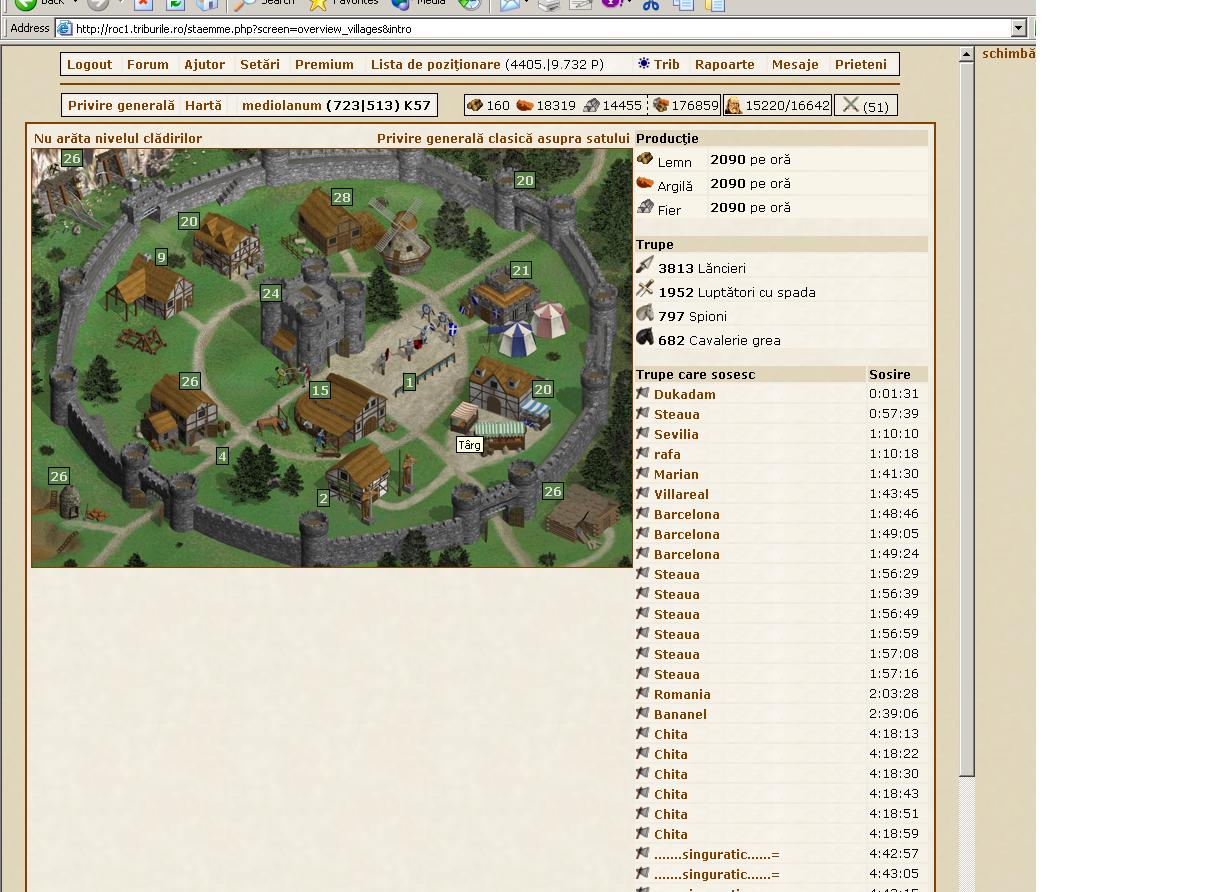Screen dimensions: 1209x892
Task: Click the Lăncieri spear unit icon
Action: 645,266
